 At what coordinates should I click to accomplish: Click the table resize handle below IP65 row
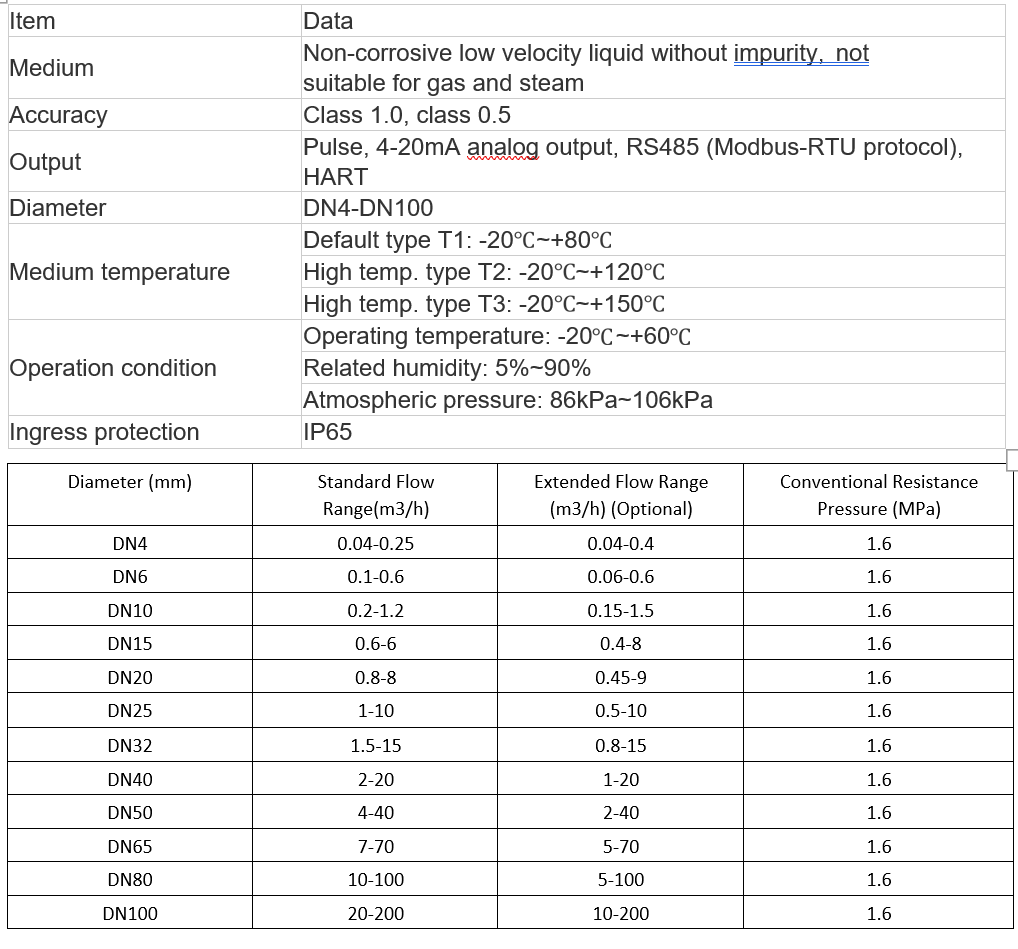1011,456
